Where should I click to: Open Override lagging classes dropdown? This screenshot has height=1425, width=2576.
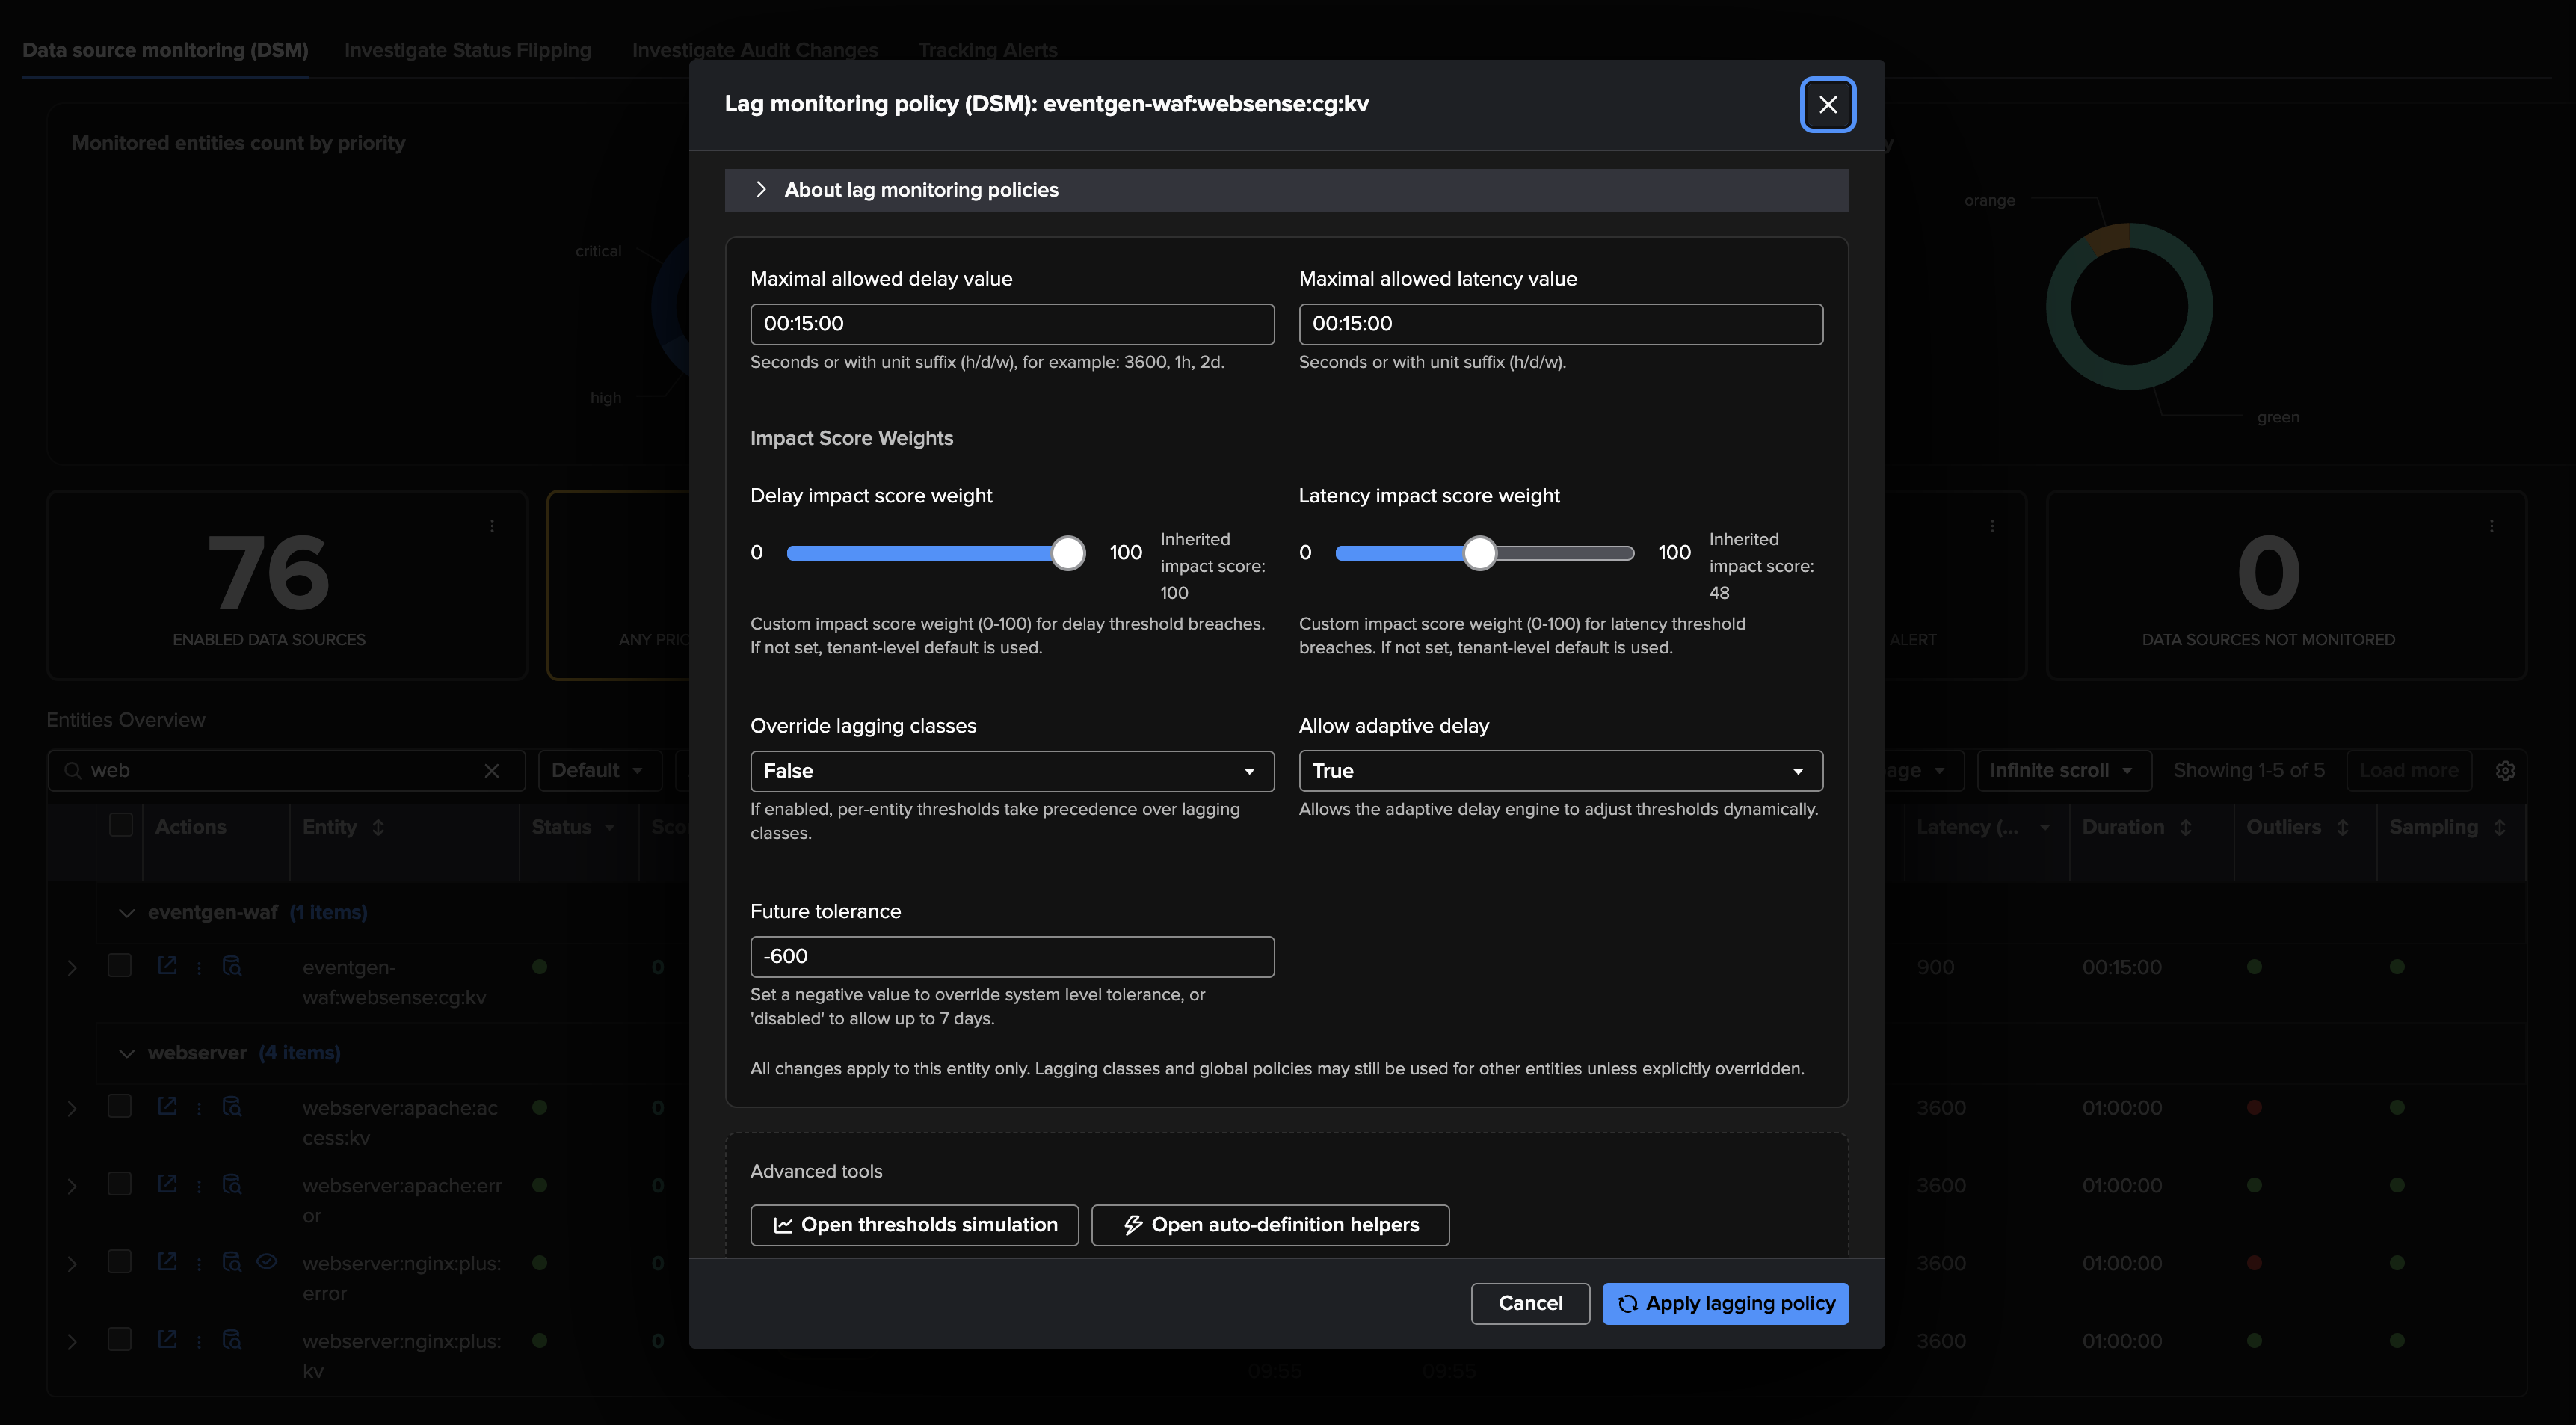(1011, 771)
